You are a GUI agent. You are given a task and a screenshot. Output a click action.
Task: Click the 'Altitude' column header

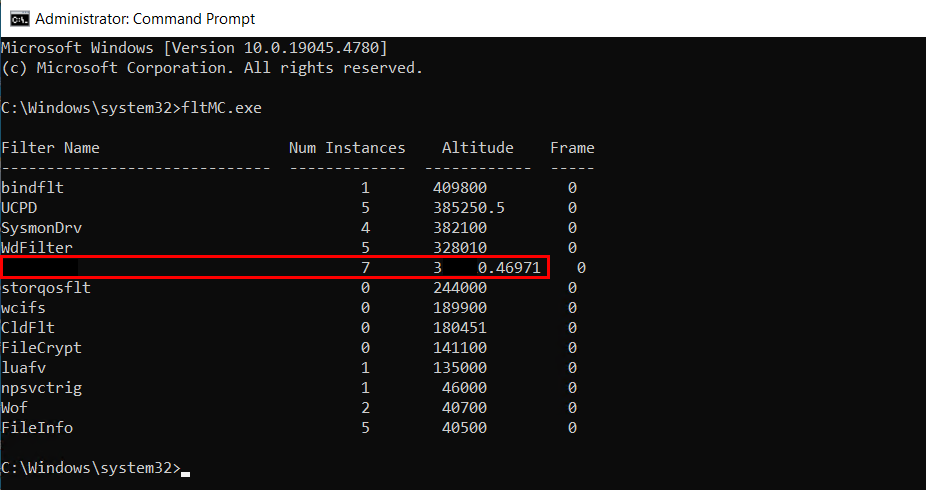(x=477, y=148)
